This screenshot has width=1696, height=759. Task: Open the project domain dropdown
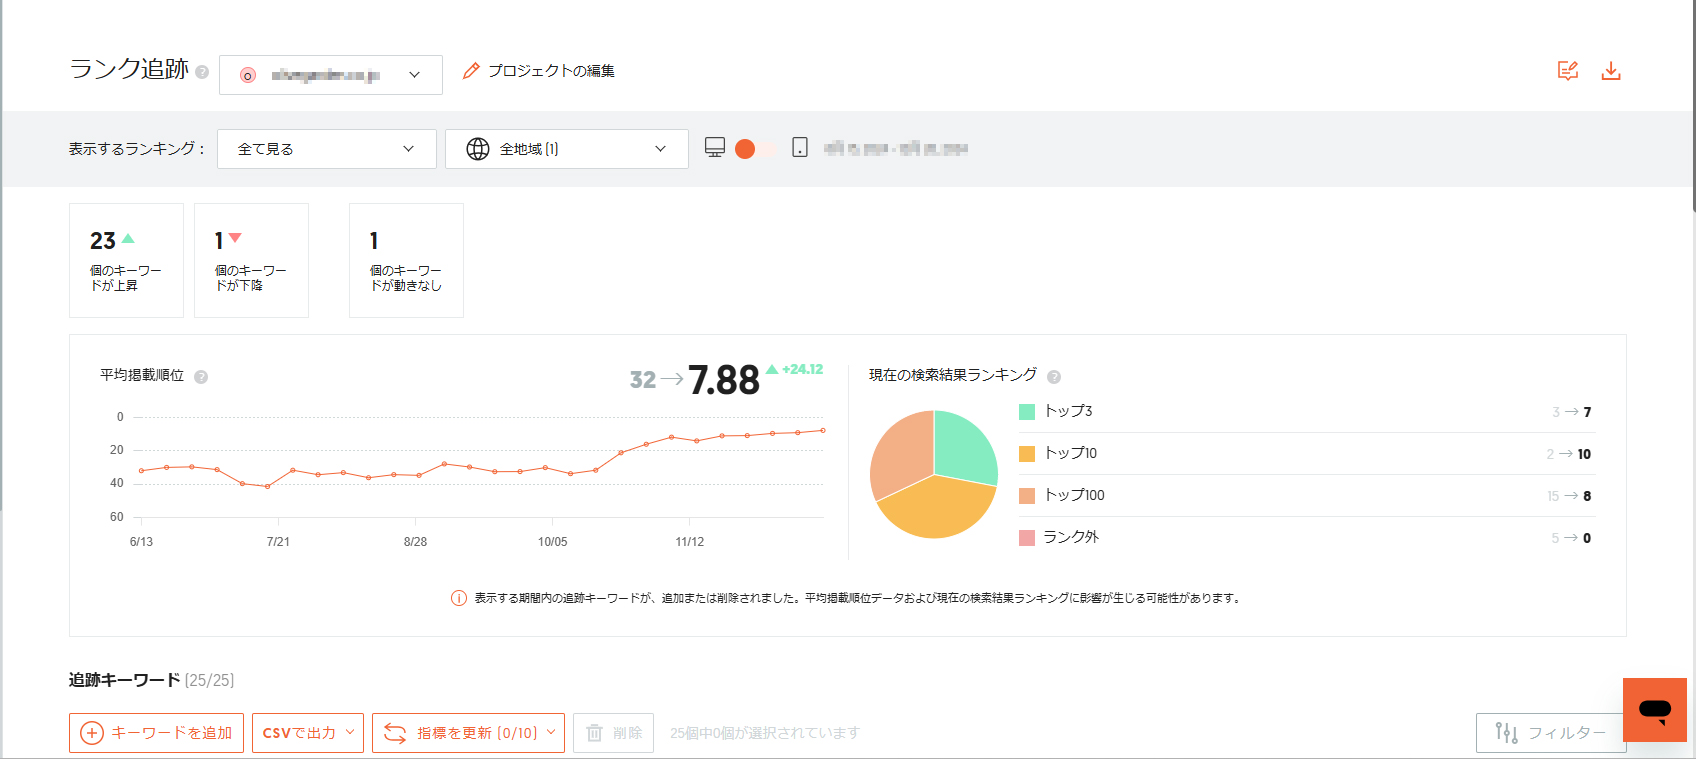point(331,75)
